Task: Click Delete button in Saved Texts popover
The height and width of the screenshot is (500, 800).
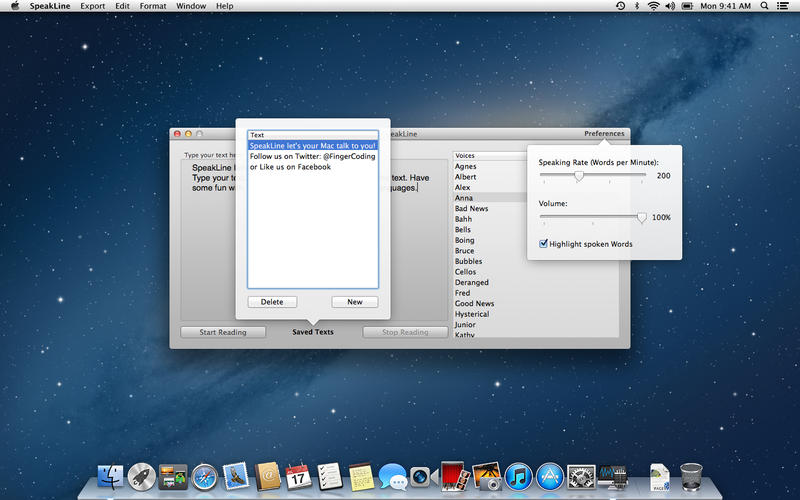Action: click(x=272, y=302)
